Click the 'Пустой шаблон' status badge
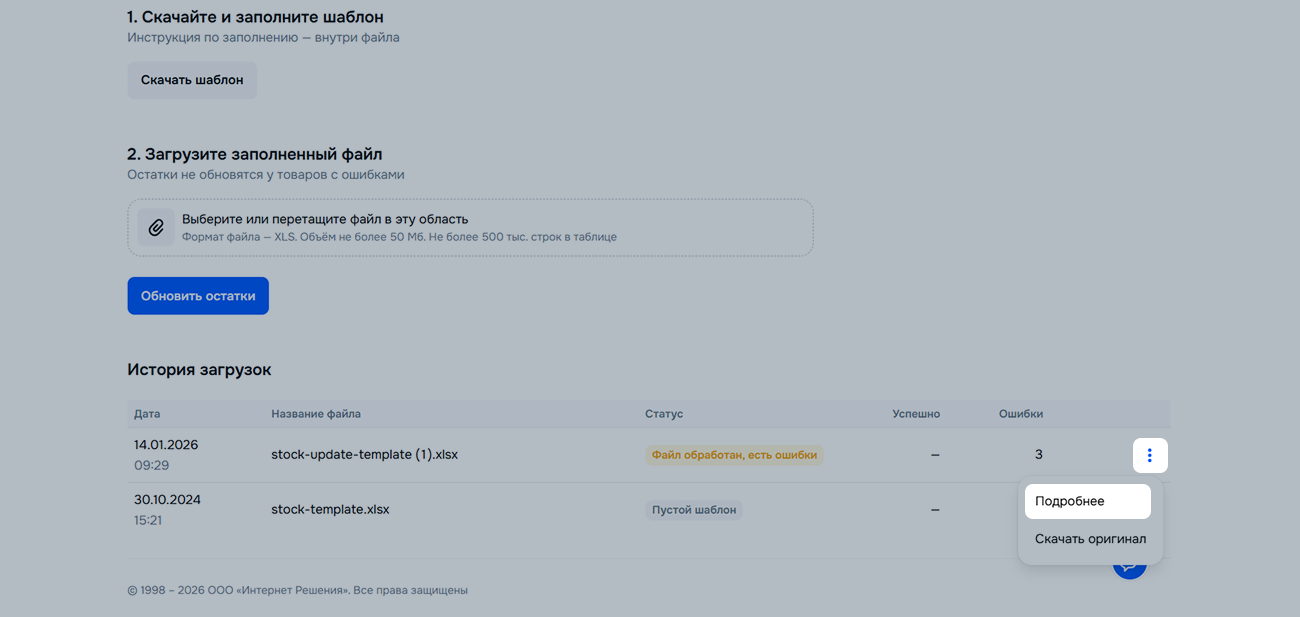 pos(694,510)
